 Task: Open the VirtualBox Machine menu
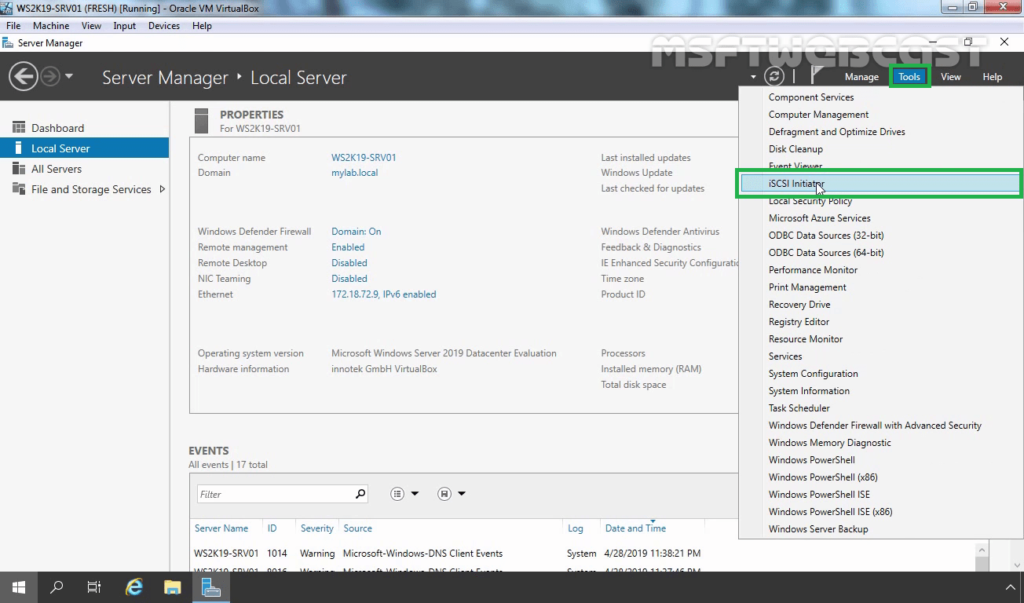[51, 25]
